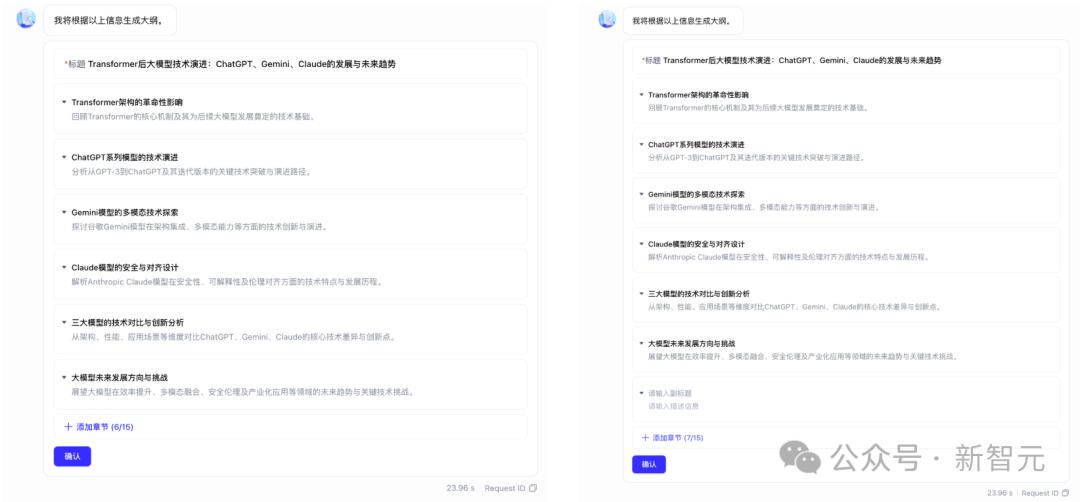Edit heading 三大模型的技术对比与创新分析 in 7-chapter outline
1080x502 pixels.
699,293
